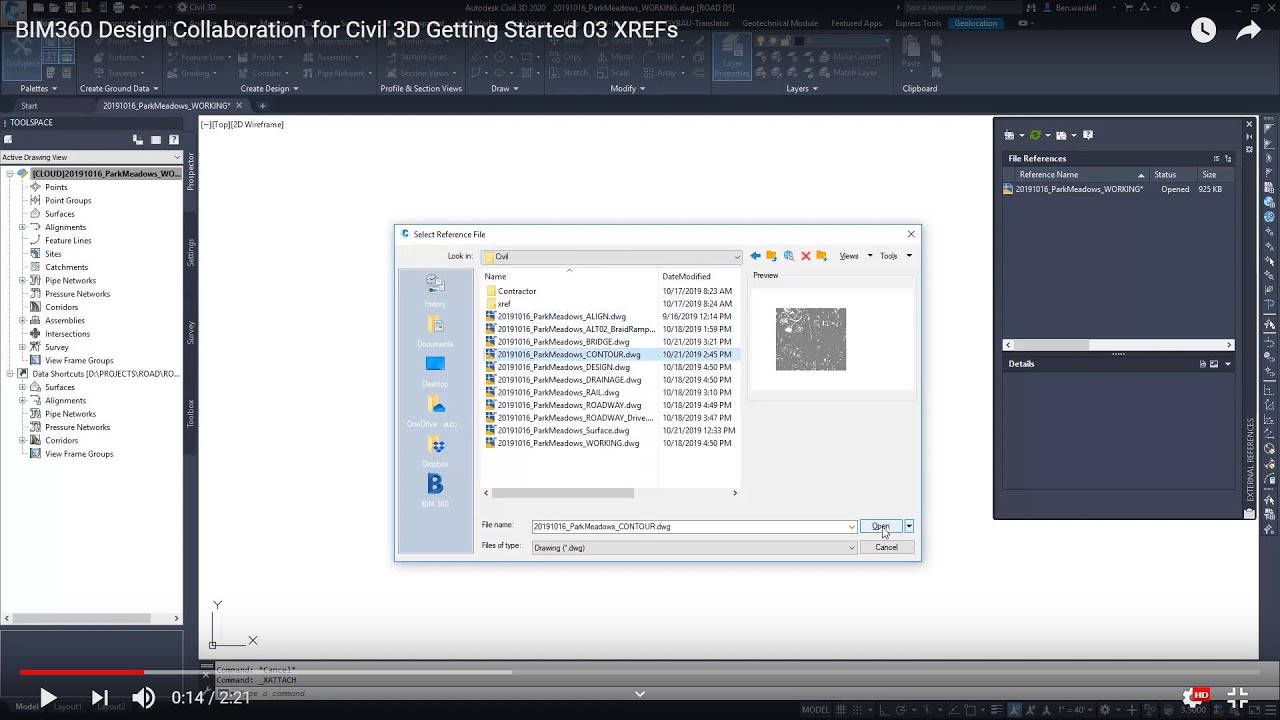Image resolution: width=1280 pixels, height=720 pixels.
Task: Click the Layer Properties icon in ribbon
Action: (x=732, y=58)
